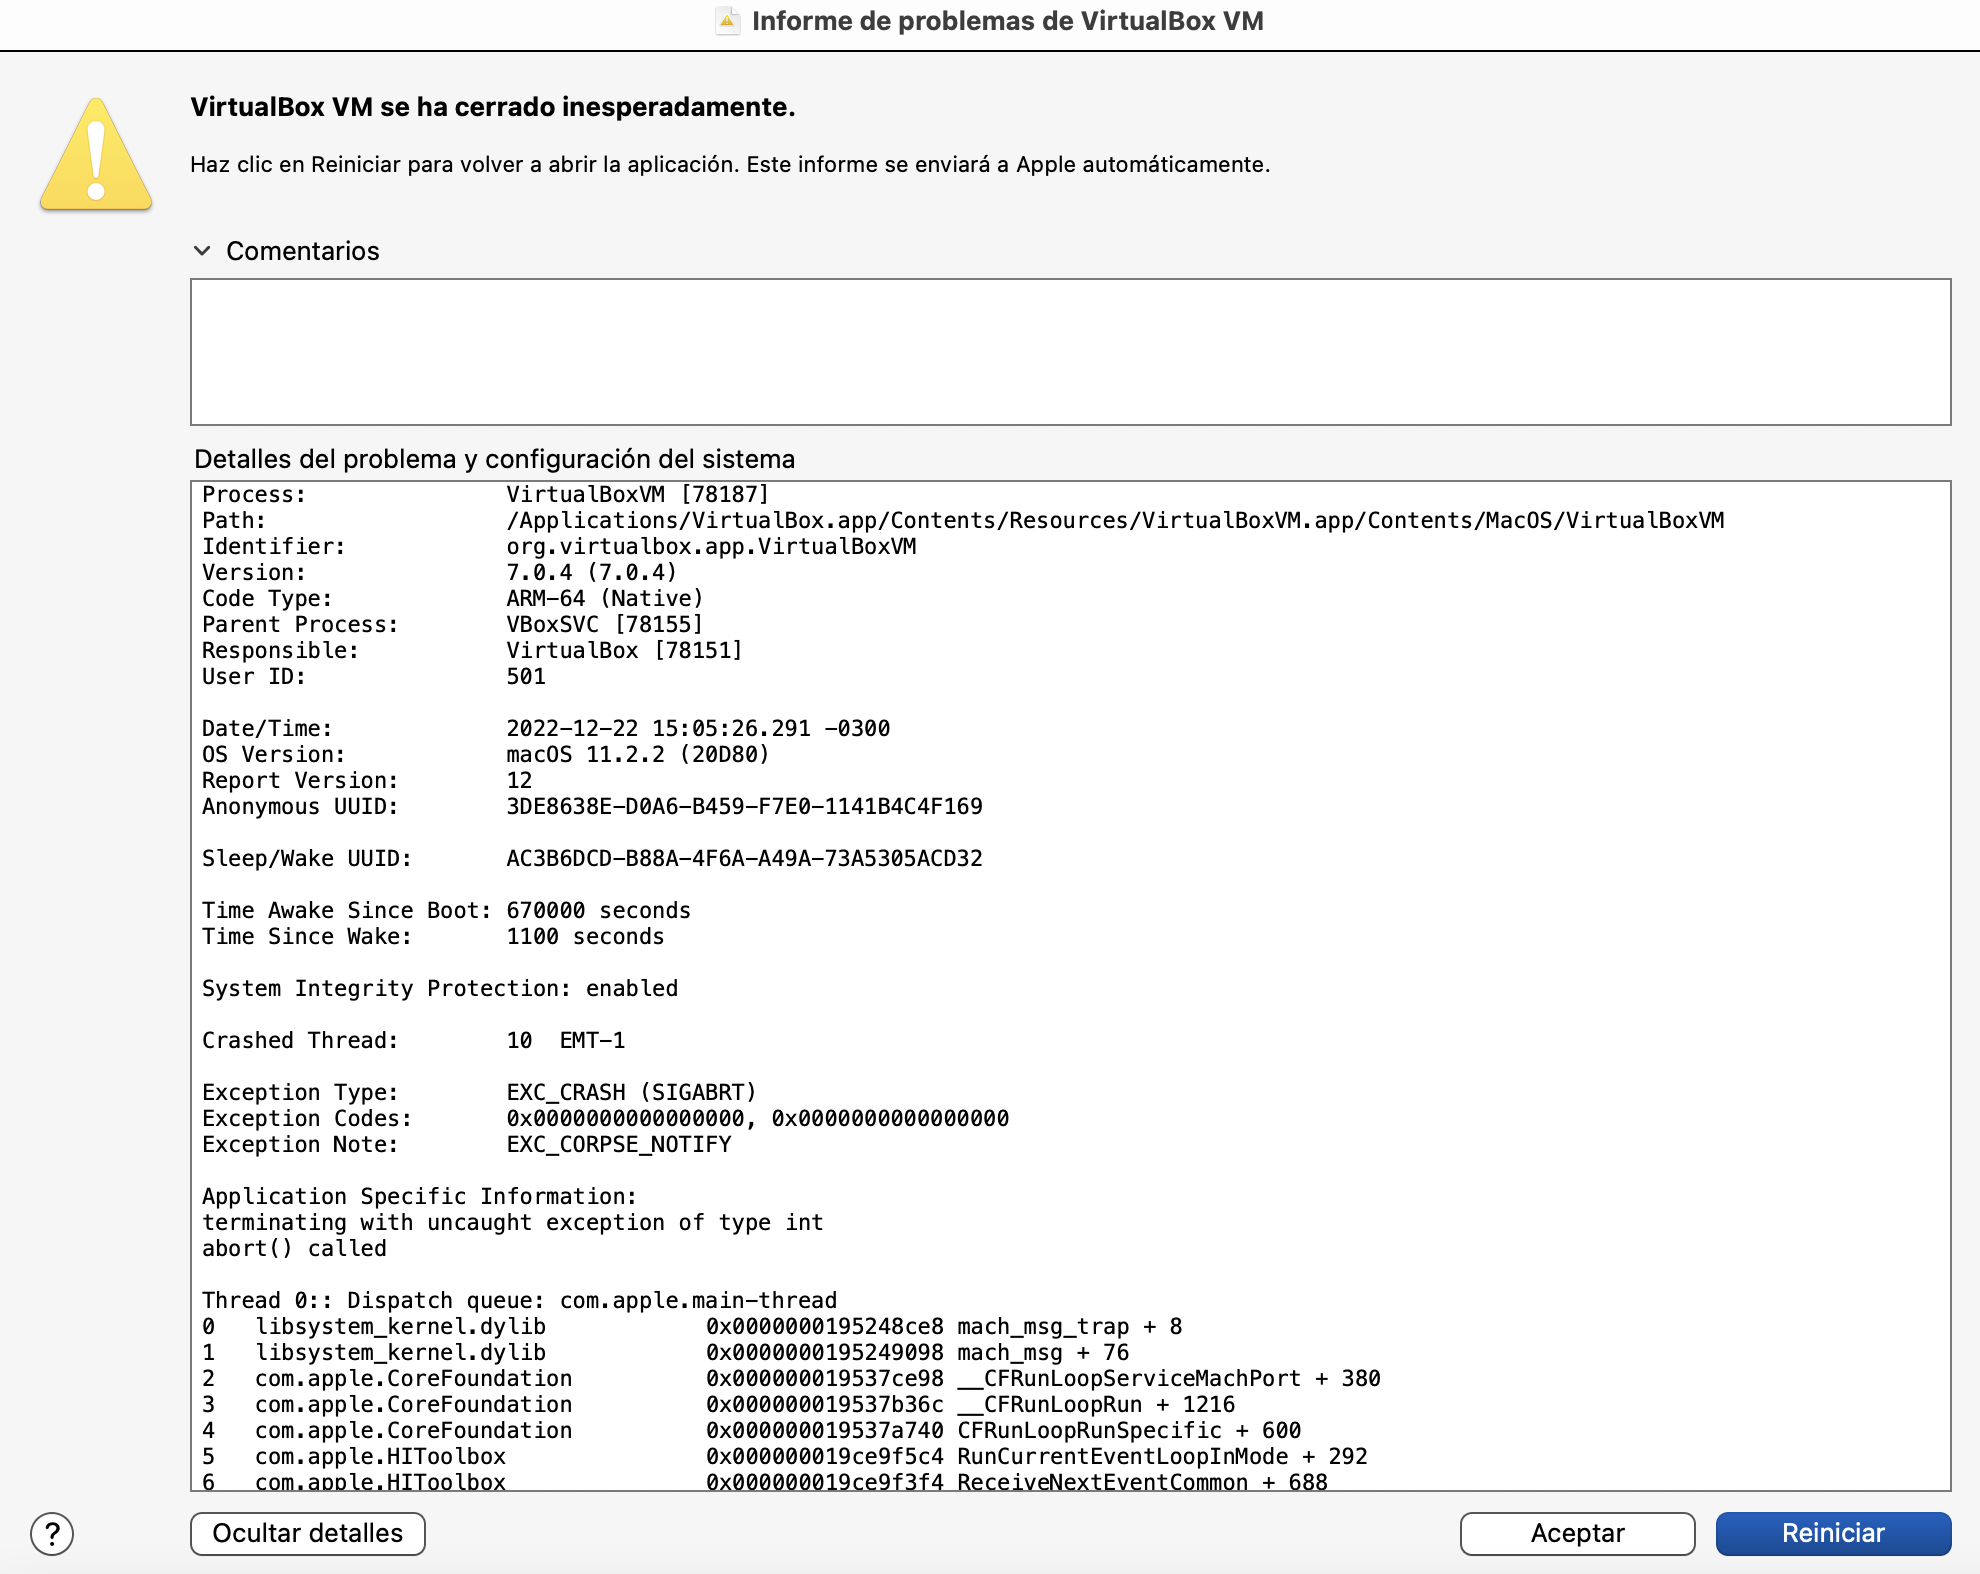Click the 'Detalles del problema' section label
Viewport: 1980px width, 1574px height.
[494, 459]
